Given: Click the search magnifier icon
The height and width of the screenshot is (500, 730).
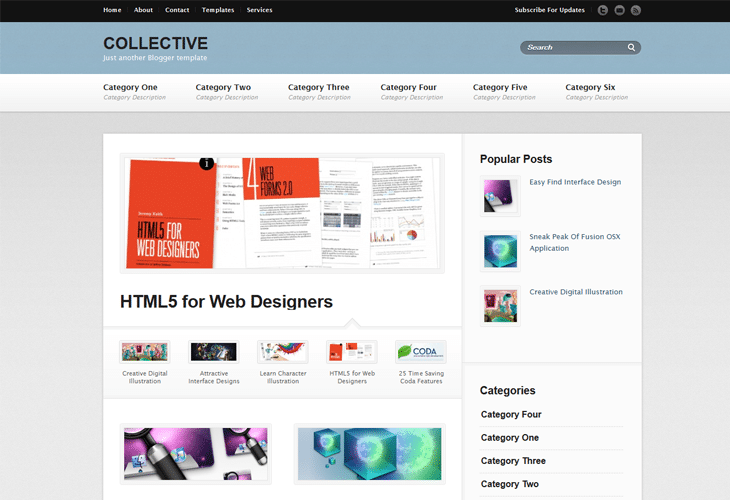Looking at the screenshot, I should tap(631, 47).
